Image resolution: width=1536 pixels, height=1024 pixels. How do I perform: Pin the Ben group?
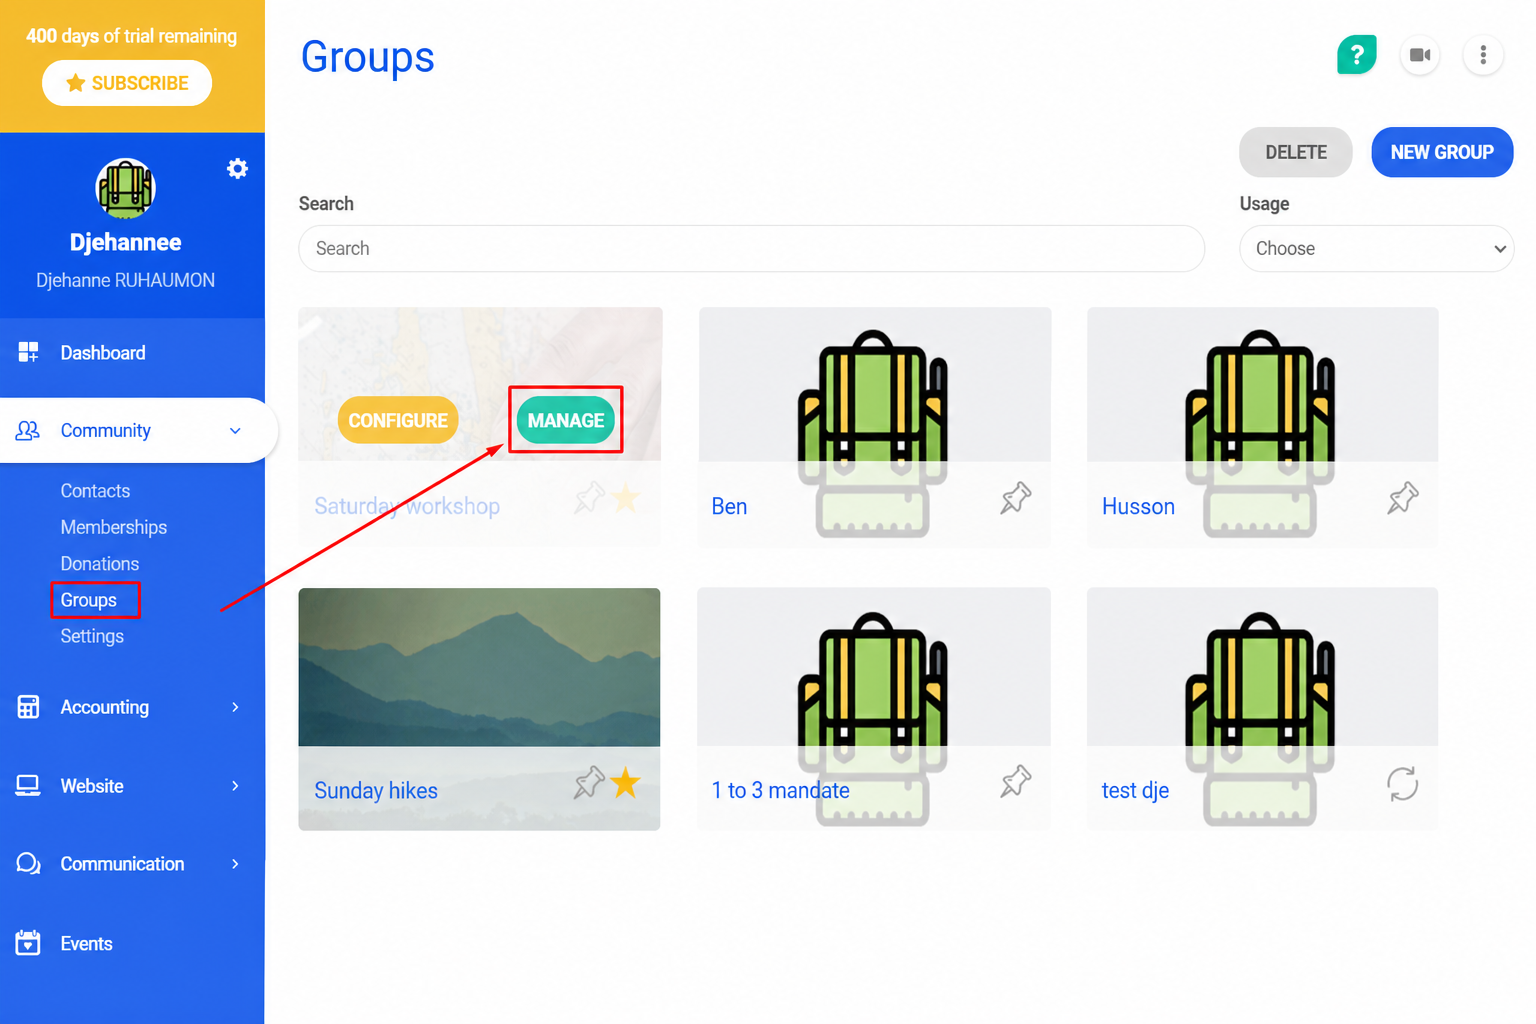click(x=1015, y=498)
